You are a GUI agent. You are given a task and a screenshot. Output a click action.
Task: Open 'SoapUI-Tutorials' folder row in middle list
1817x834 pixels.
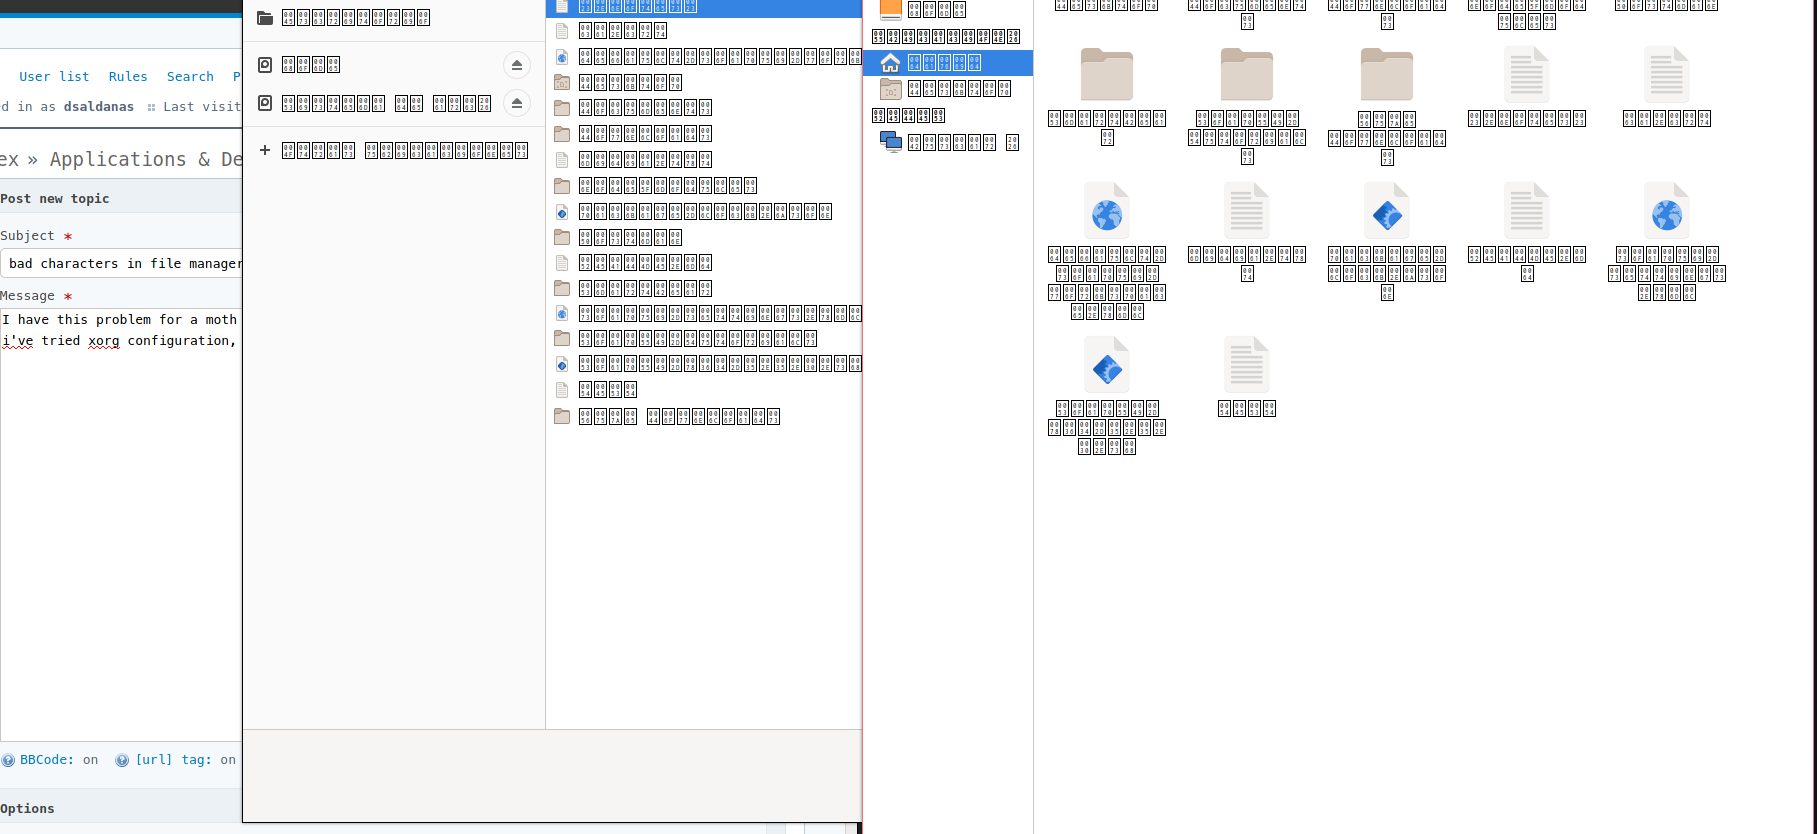coord(704,338)
